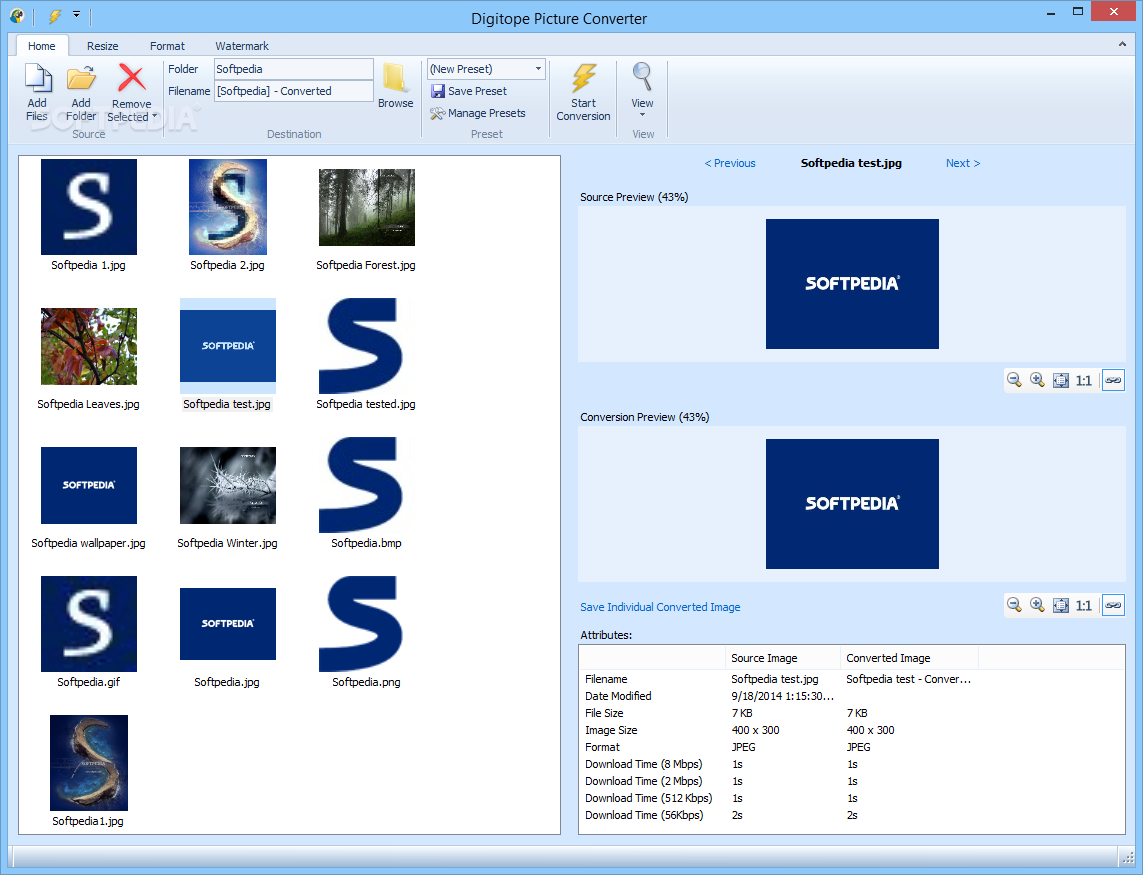Zoom in the Source Preview

click(x=1037, y=380)
